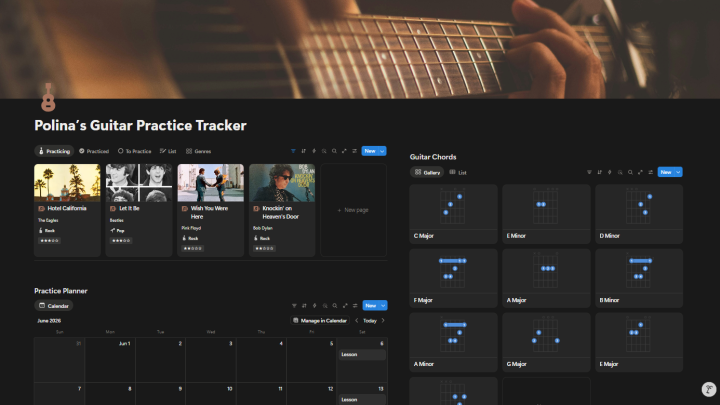
Task: Click the guitar page icon
Action: point(48,97)
